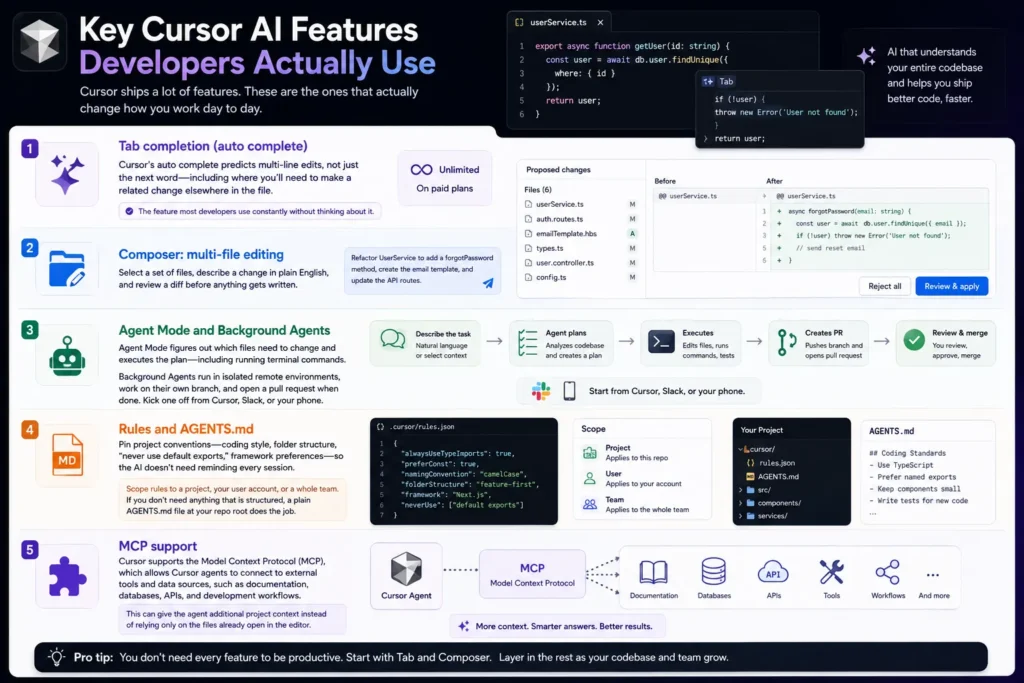Close the userService.ts editor tab
1024x683 pixels.
tap(600, 22)
